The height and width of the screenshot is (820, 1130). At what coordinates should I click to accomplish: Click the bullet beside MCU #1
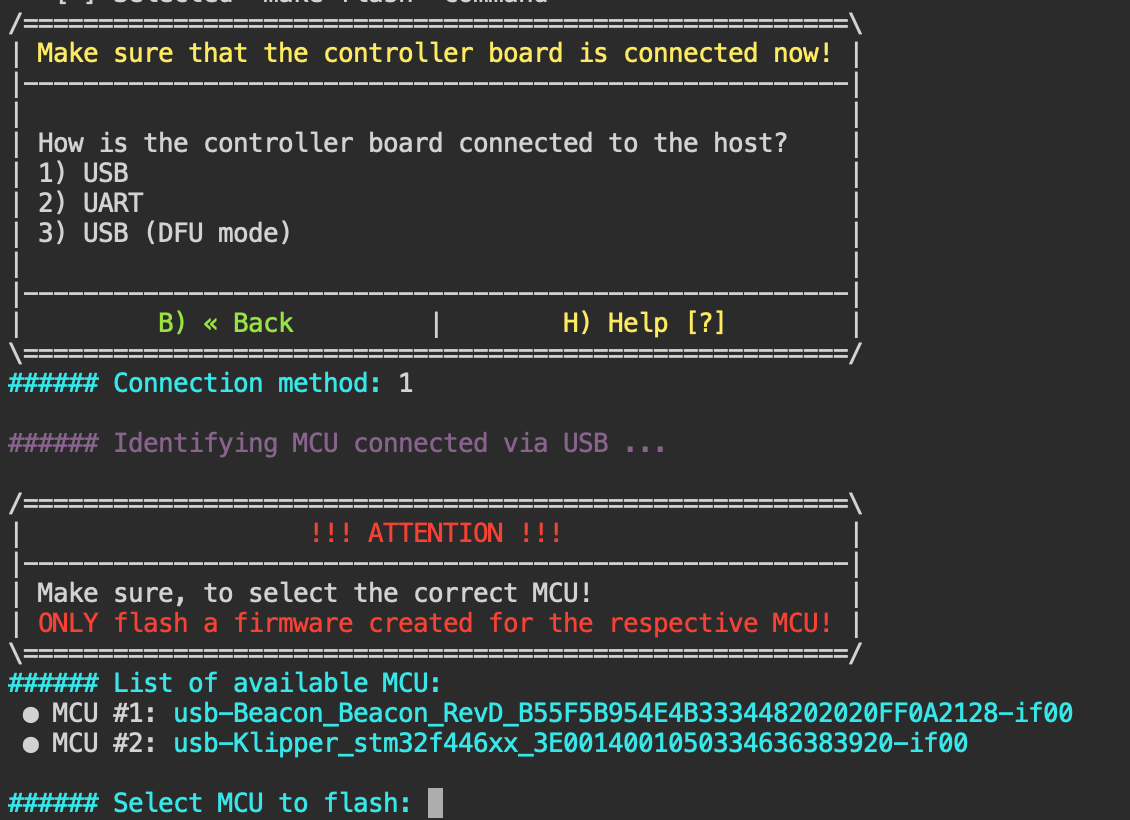(30, 714)
